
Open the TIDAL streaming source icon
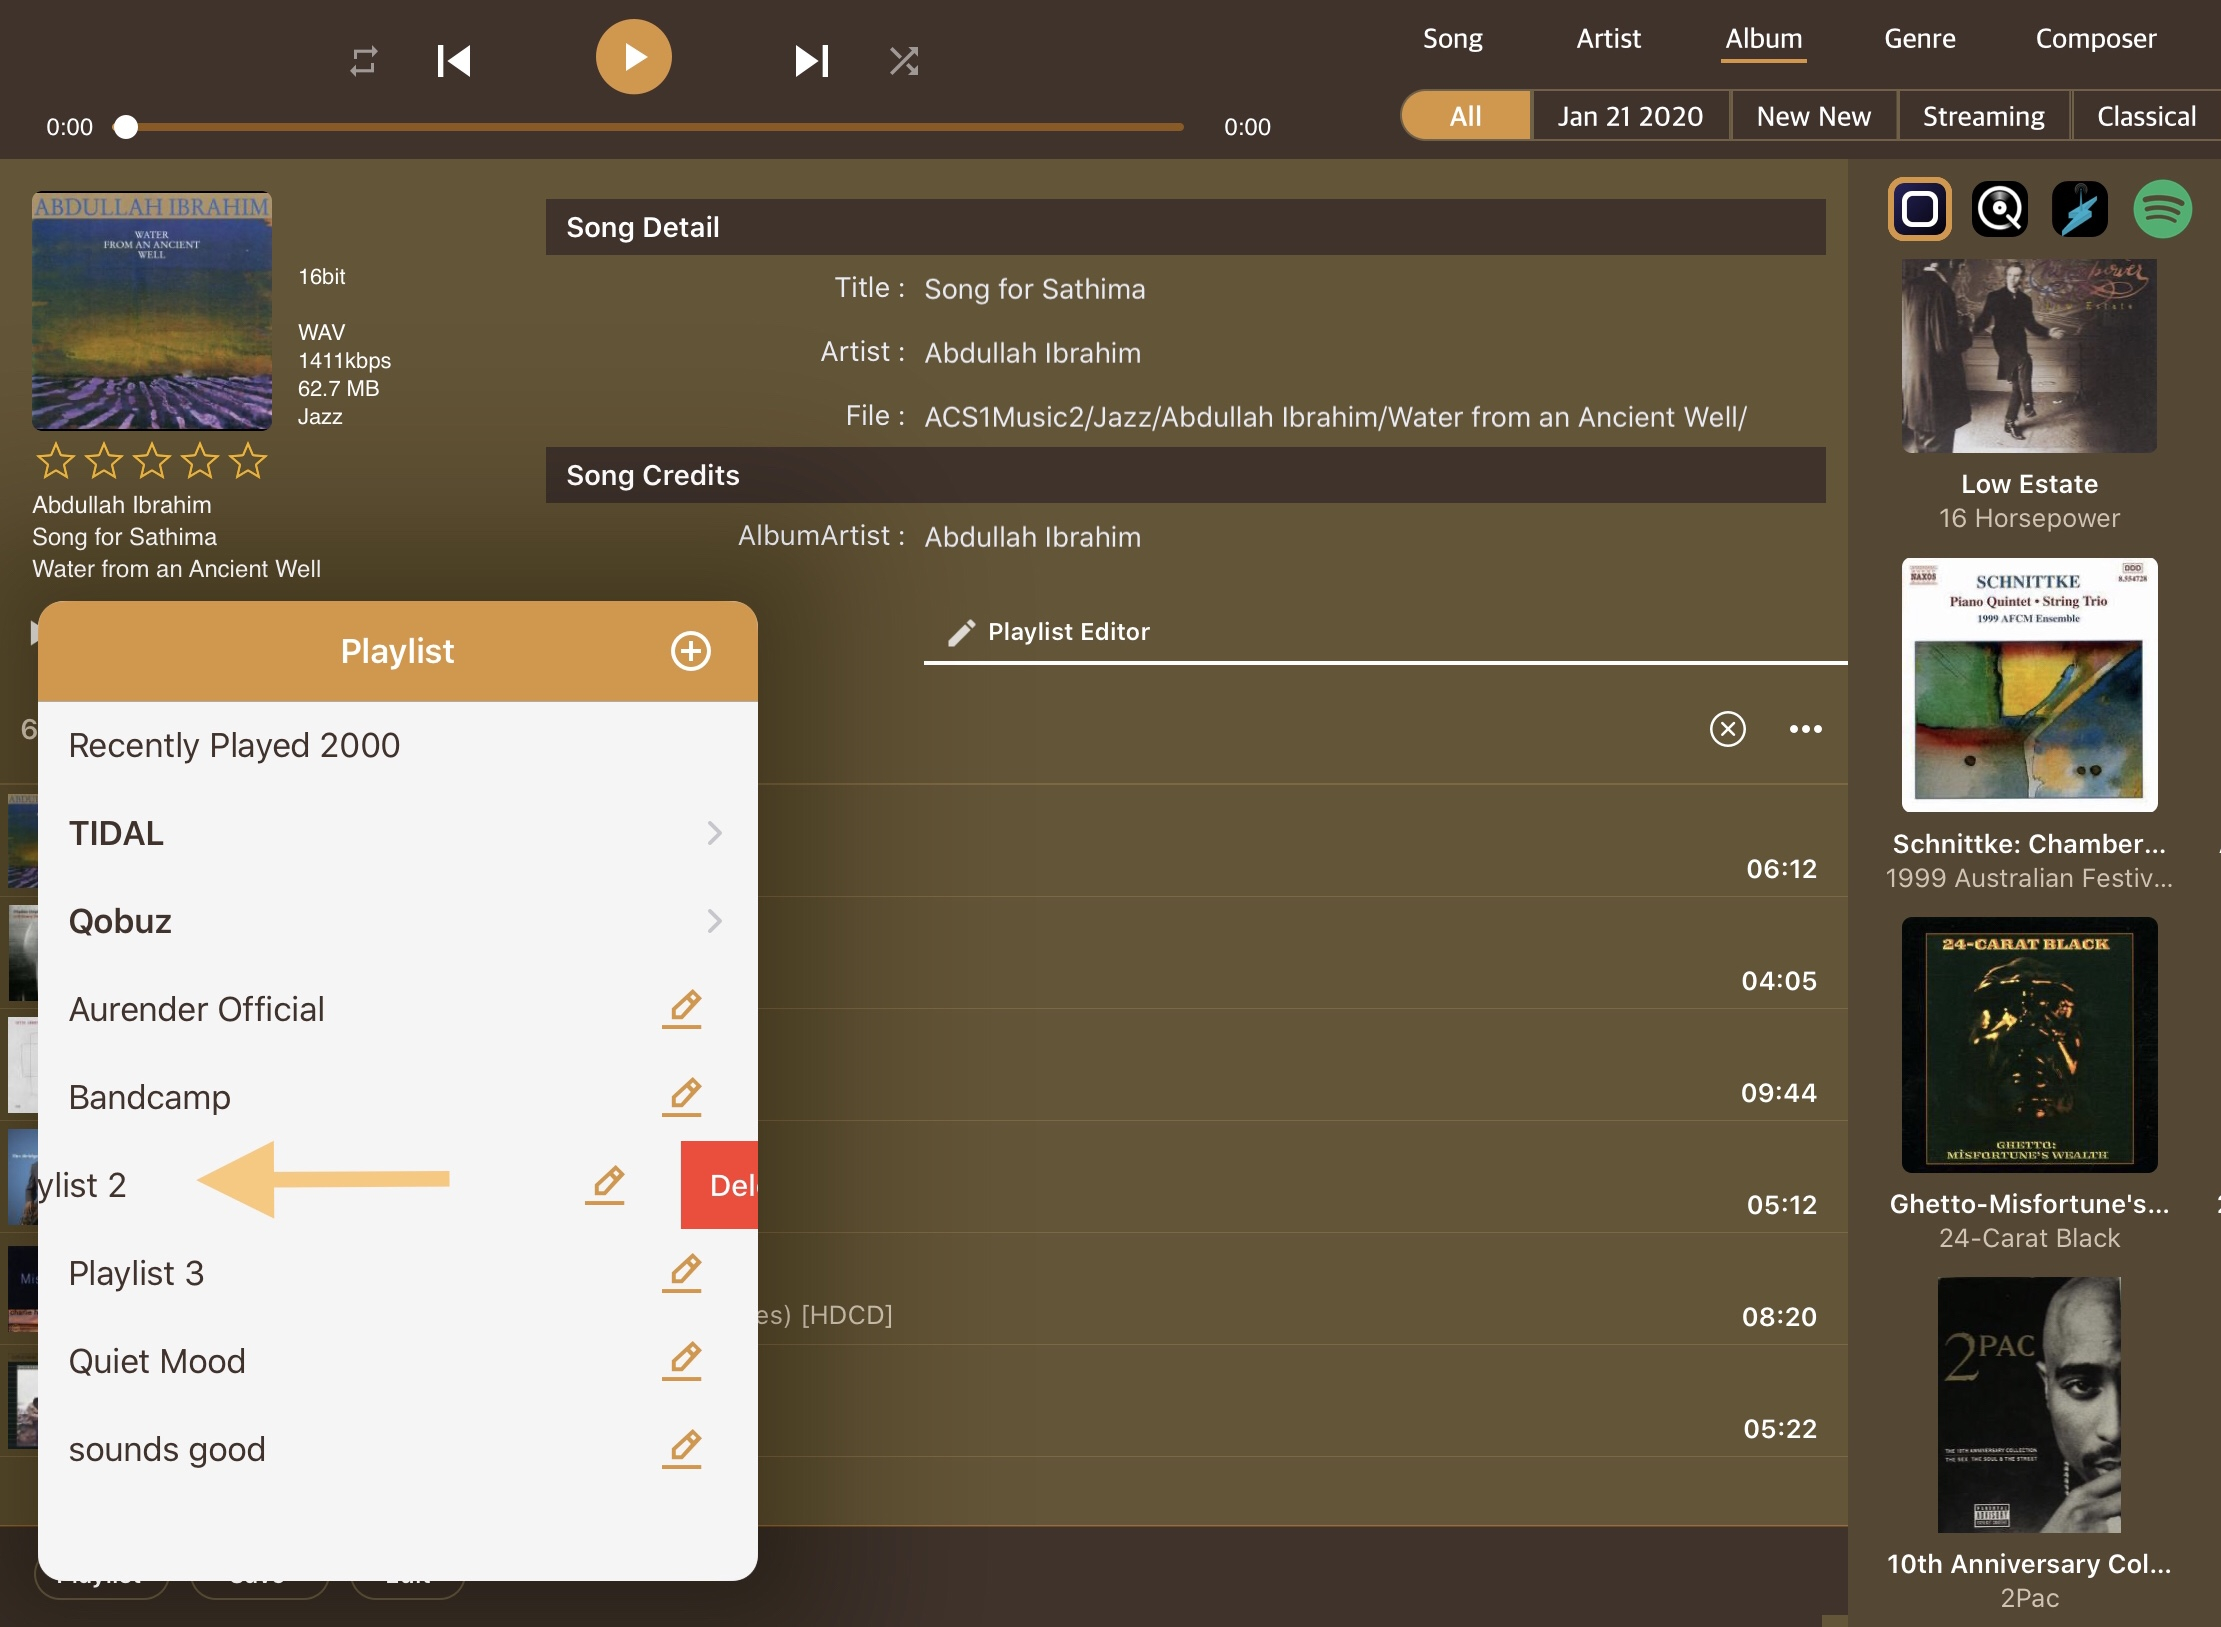pos(2079,209)
